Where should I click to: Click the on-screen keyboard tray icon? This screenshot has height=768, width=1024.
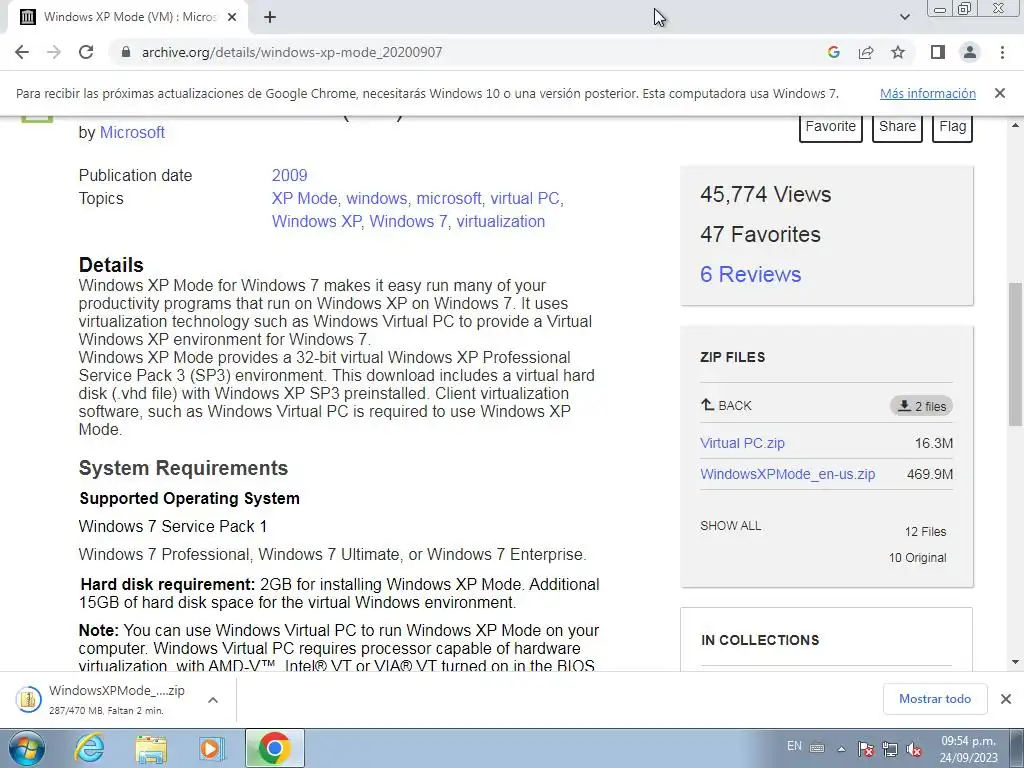click(x=817, y=748)
